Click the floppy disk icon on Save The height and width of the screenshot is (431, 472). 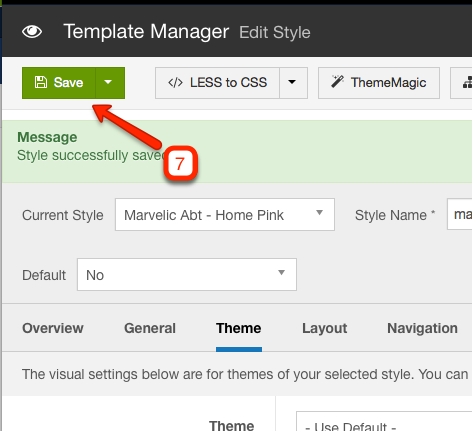tap(41, 82)
